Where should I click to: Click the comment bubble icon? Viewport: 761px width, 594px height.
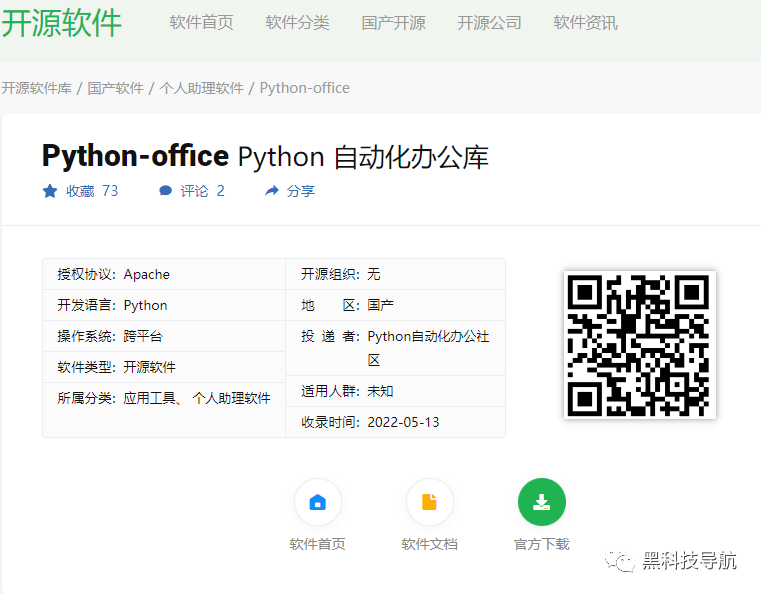point(165,191)
